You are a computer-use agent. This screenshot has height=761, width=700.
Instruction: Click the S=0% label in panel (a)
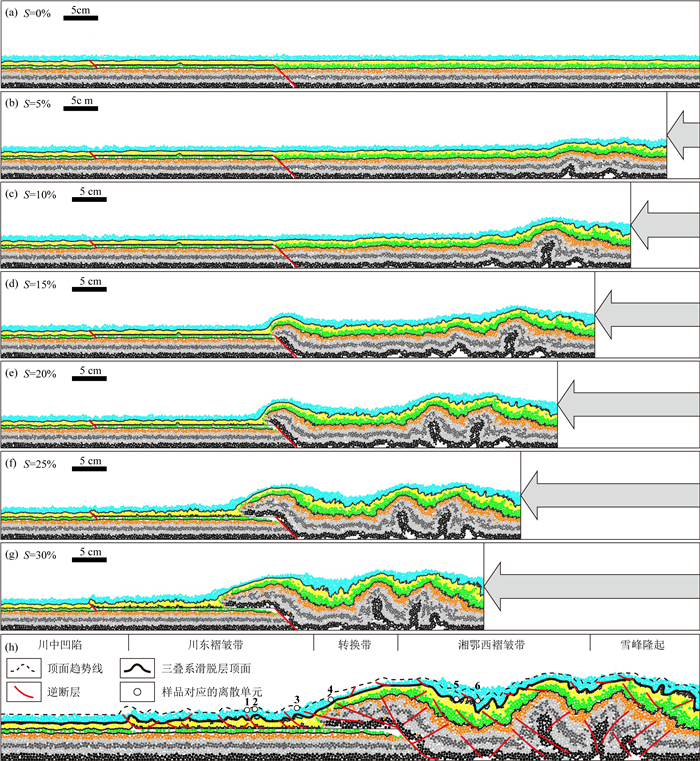tap(38, 10)
